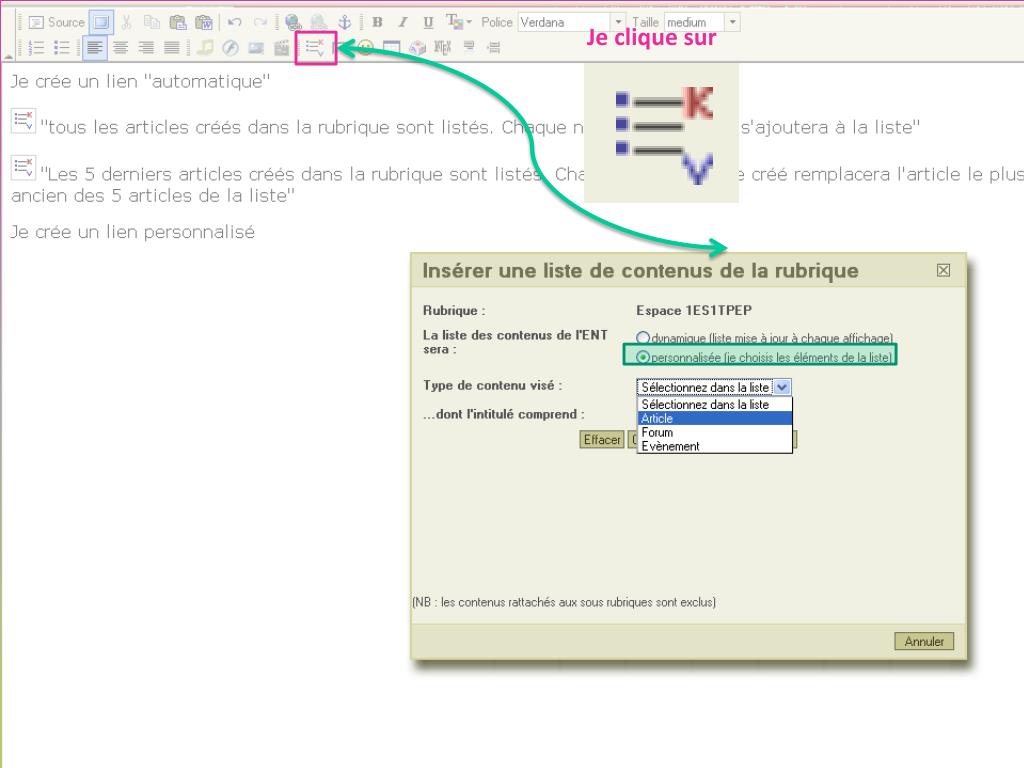Click the Redo arrow icon
The height and width of the screenshot is (768, 1024).
(x=260, y=22)
